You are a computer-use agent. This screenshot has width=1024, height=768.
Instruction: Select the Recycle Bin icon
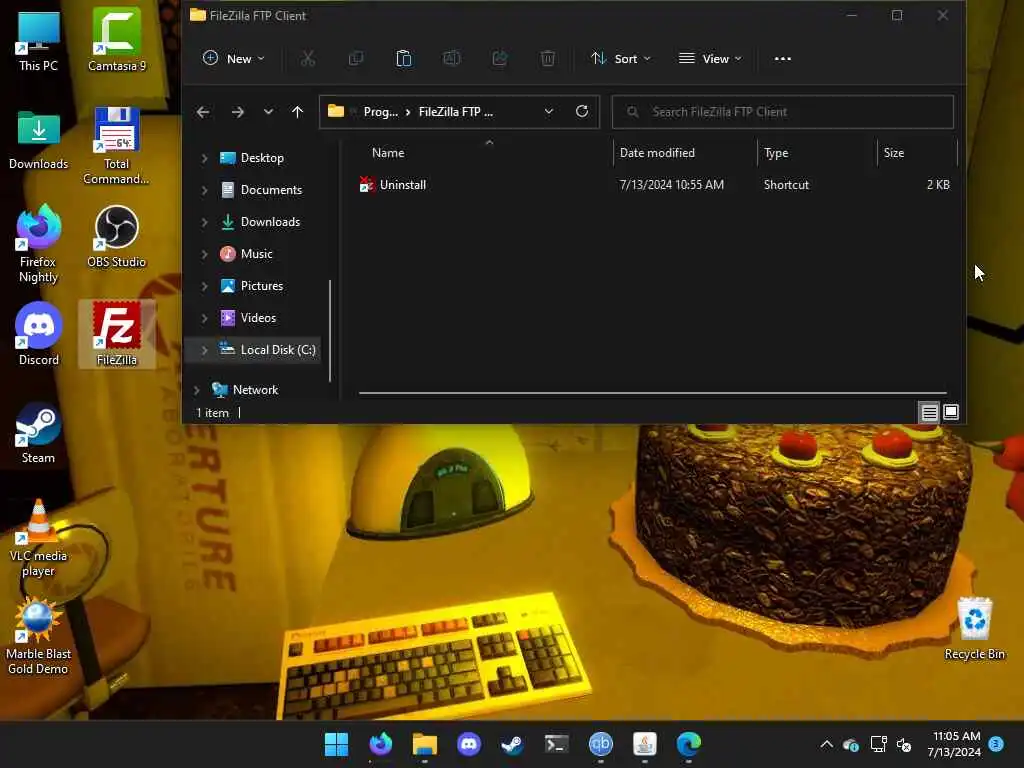pyautogui.click(x=974, y=628)
